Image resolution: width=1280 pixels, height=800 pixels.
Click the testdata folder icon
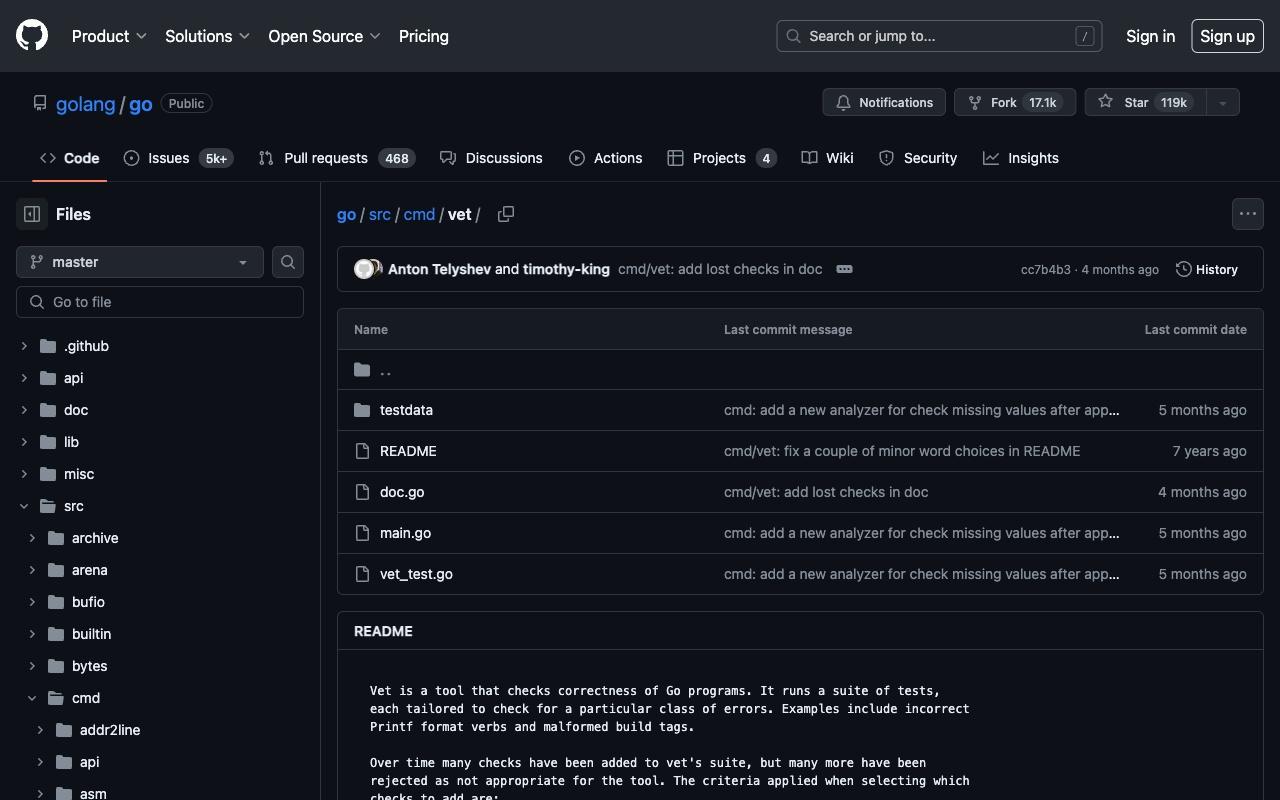pyautogui.click(x=362, y=410)
